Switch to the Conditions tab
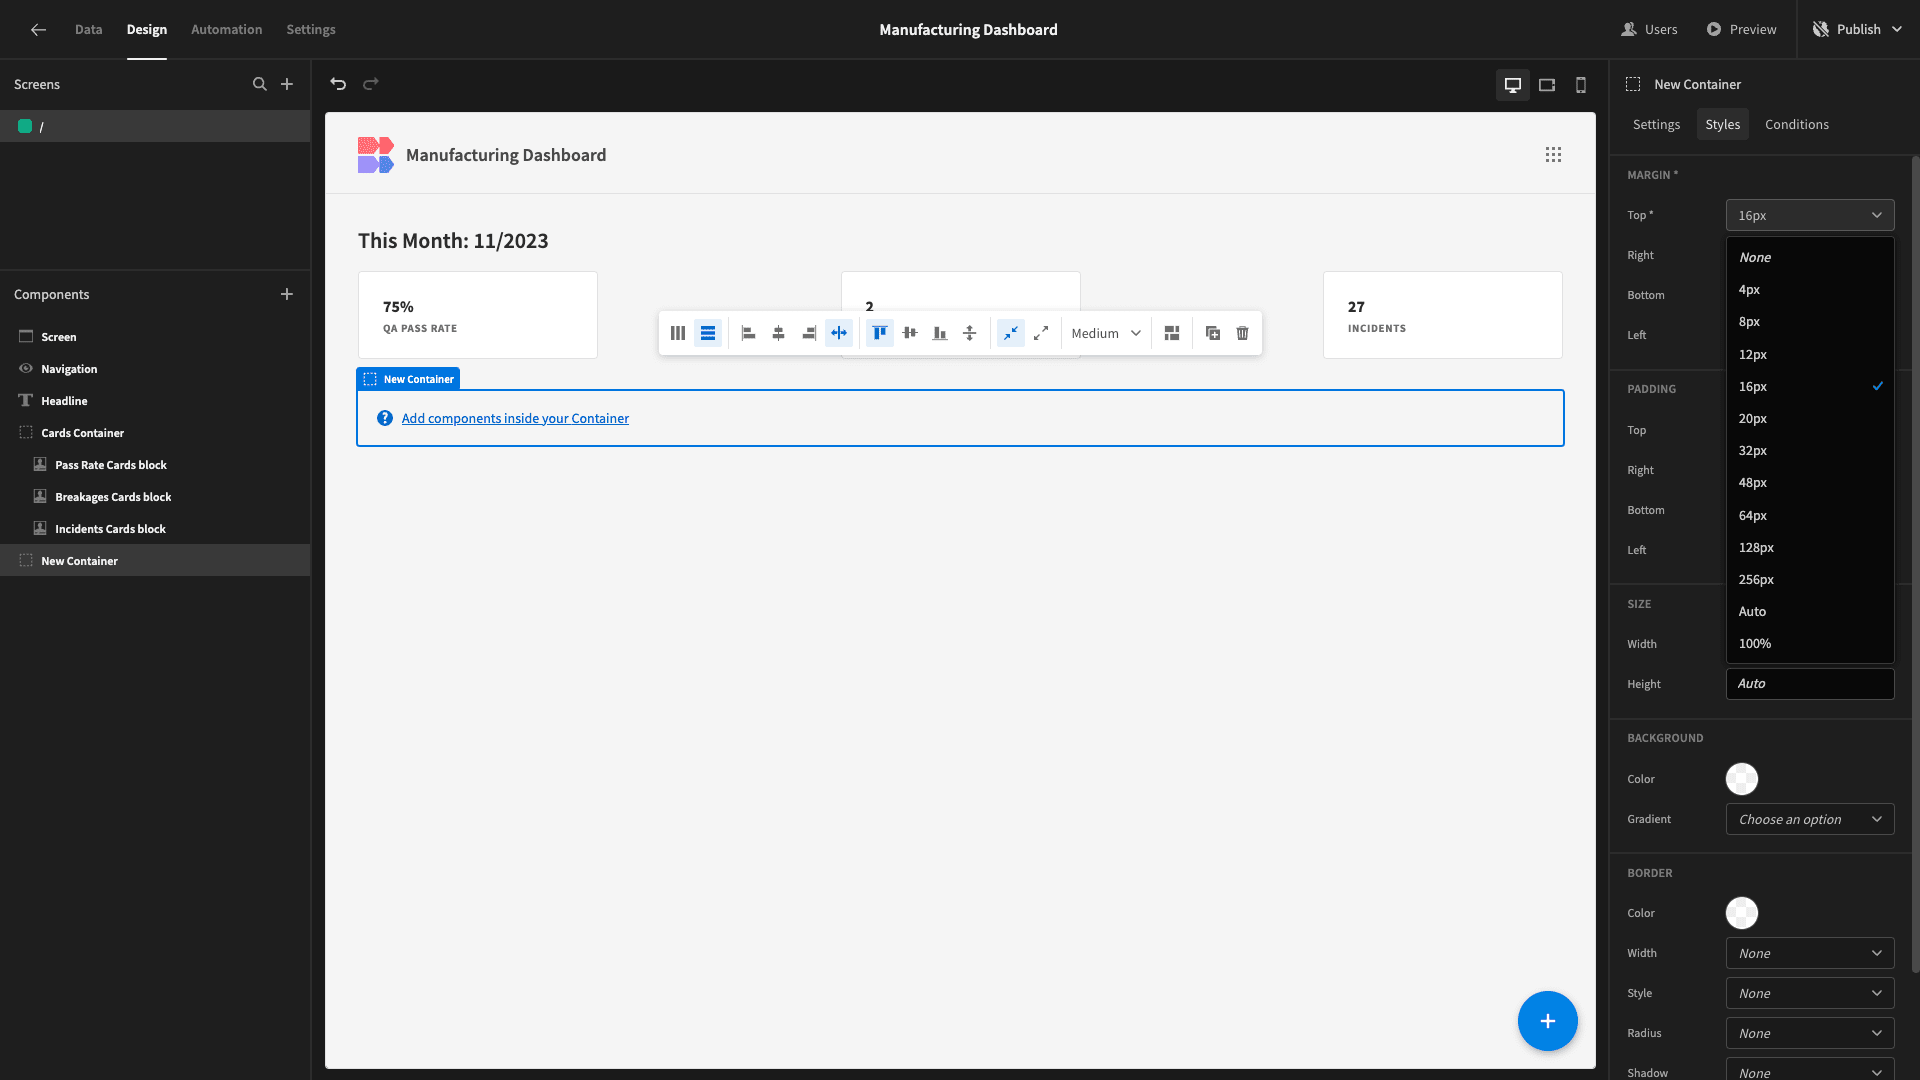Image resolution: width=1920 pixels, height=1080 pixels. click(x=1796, y=124)
